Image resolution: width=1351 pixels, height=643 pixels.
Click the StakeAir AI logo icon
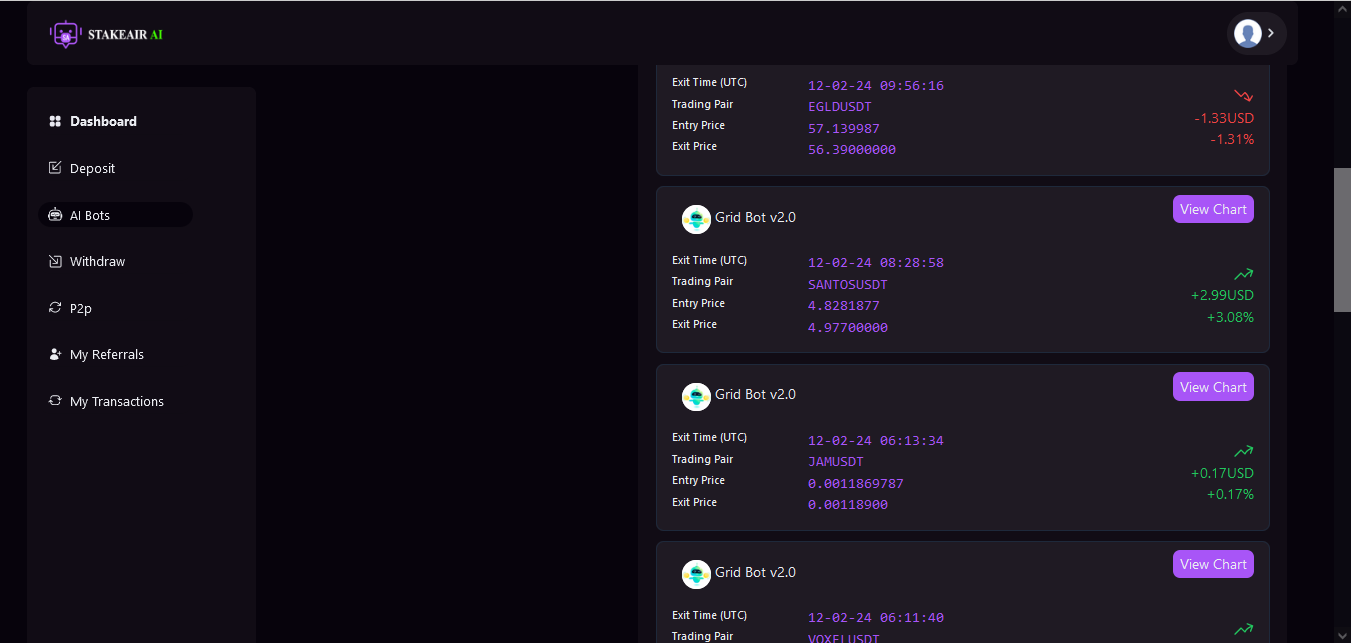[65, 34]
